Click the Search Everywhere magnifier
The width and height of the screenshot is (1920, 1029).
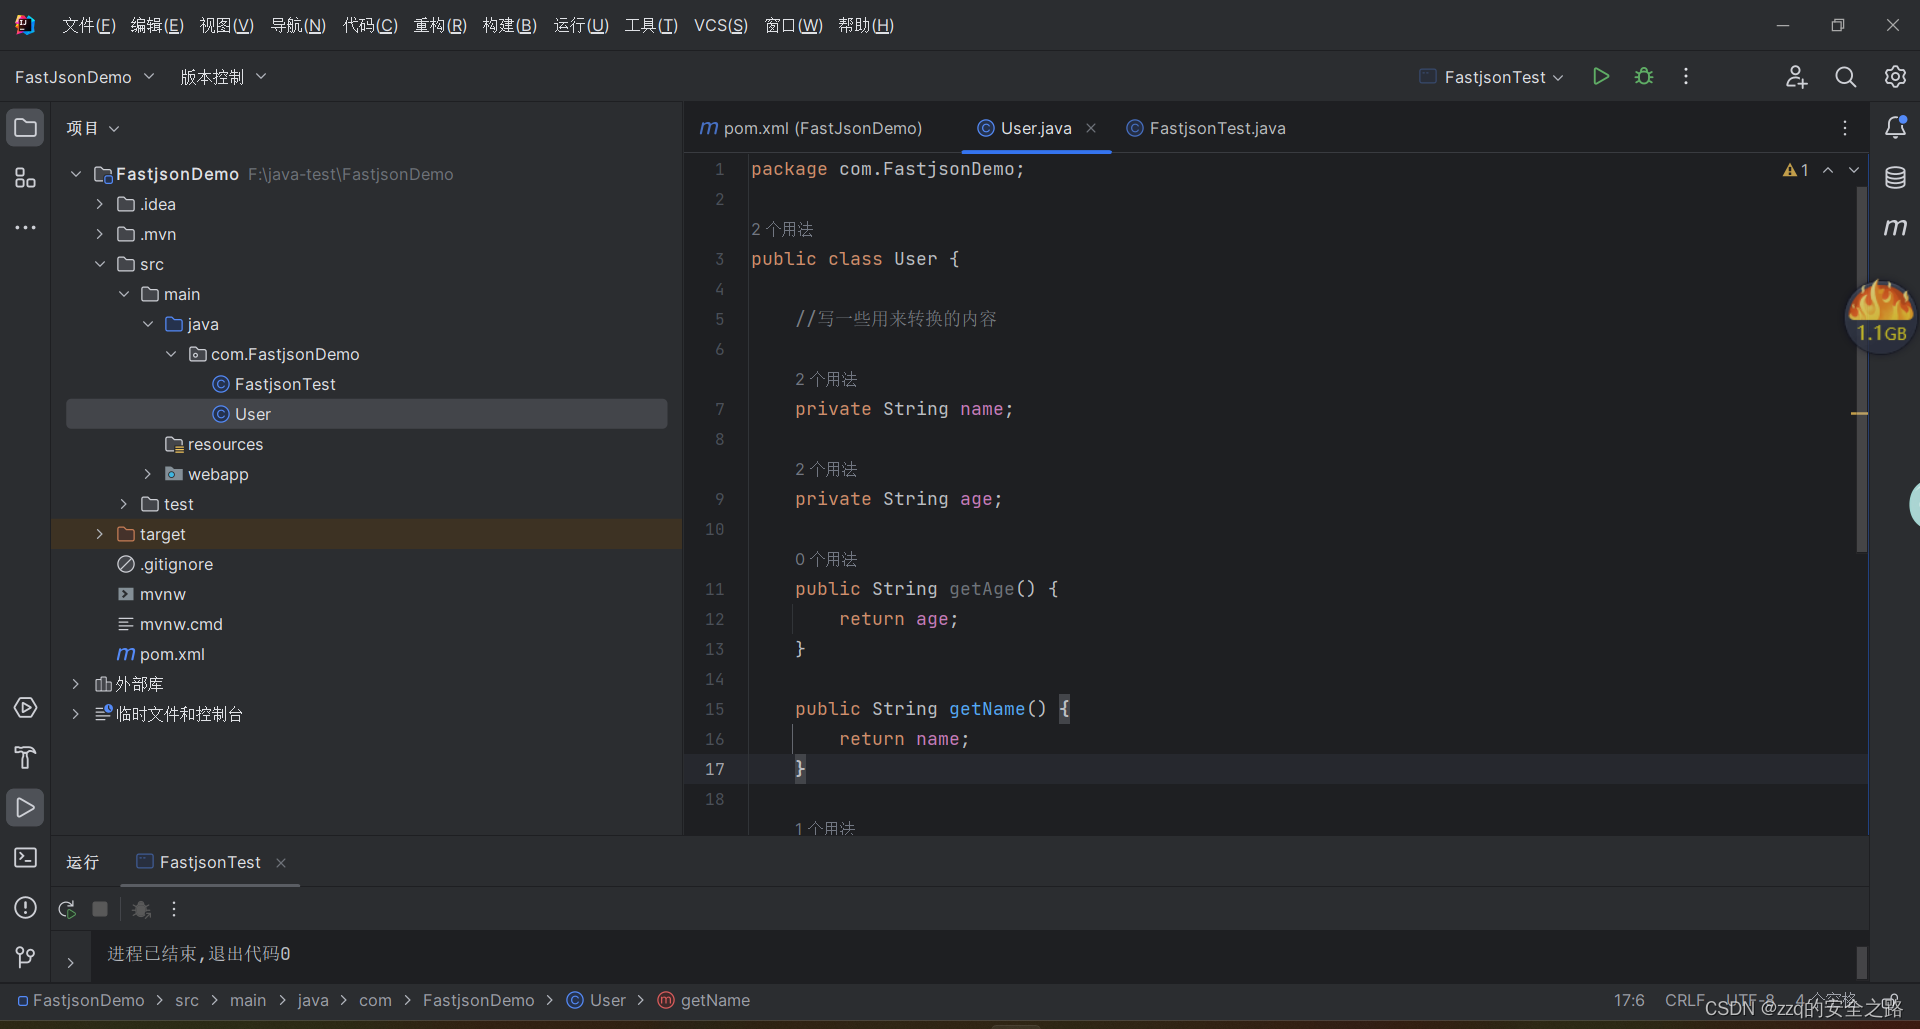pos(1846,77)
